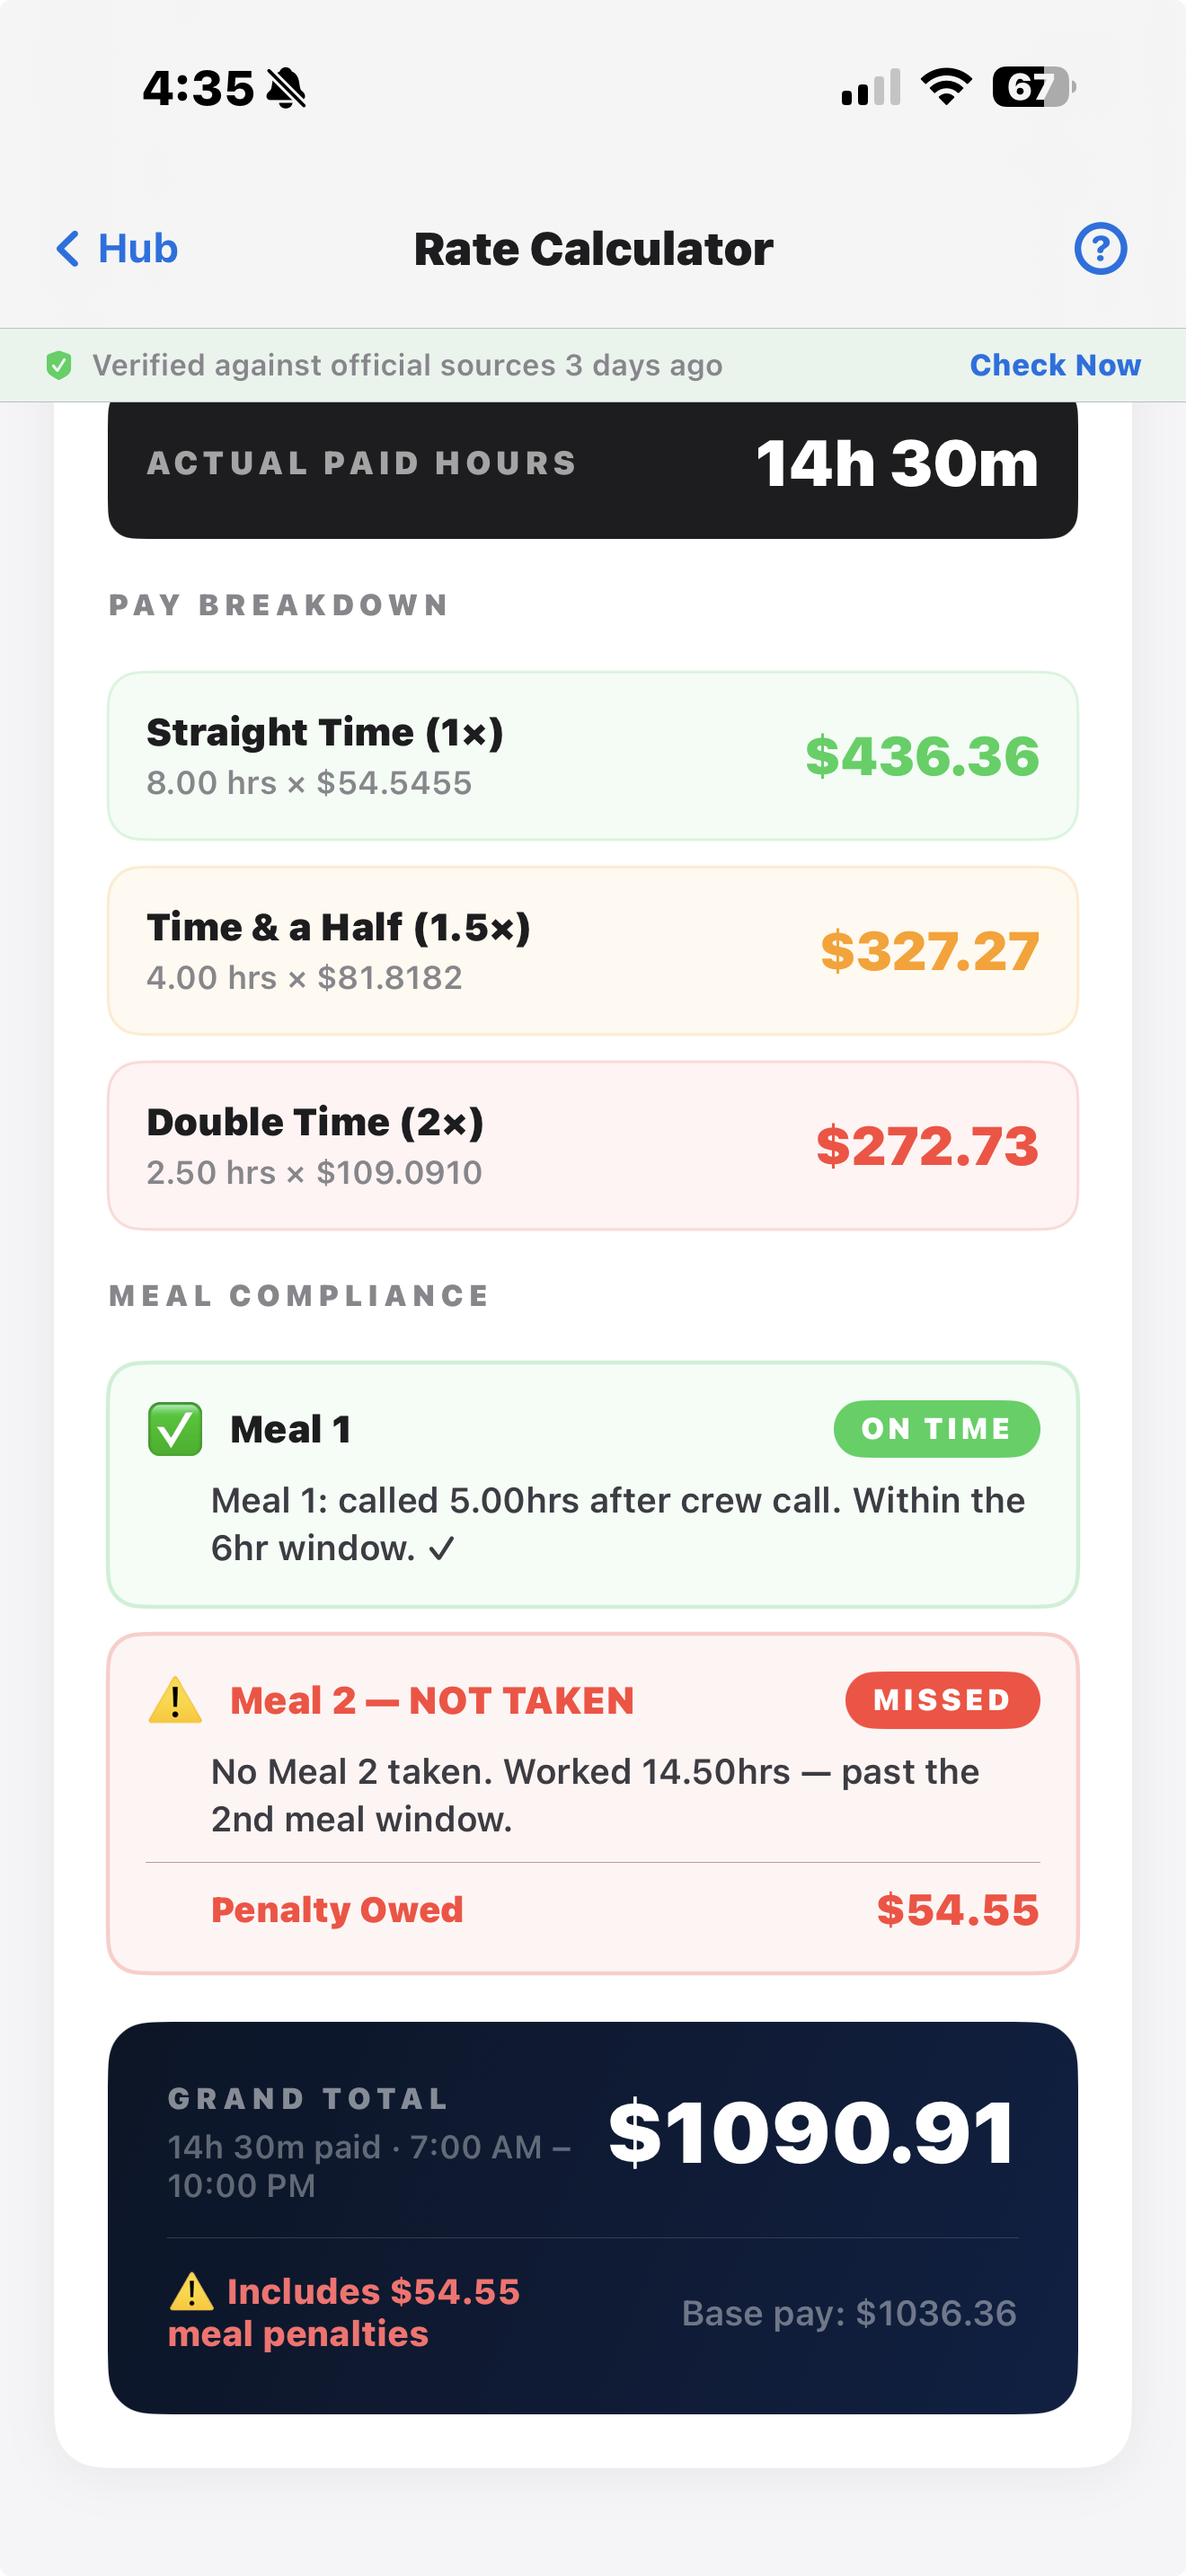Tap the Meal 1 green checkmark icon
This screenshot has width=1186, height=2576.
point(175,1429)
